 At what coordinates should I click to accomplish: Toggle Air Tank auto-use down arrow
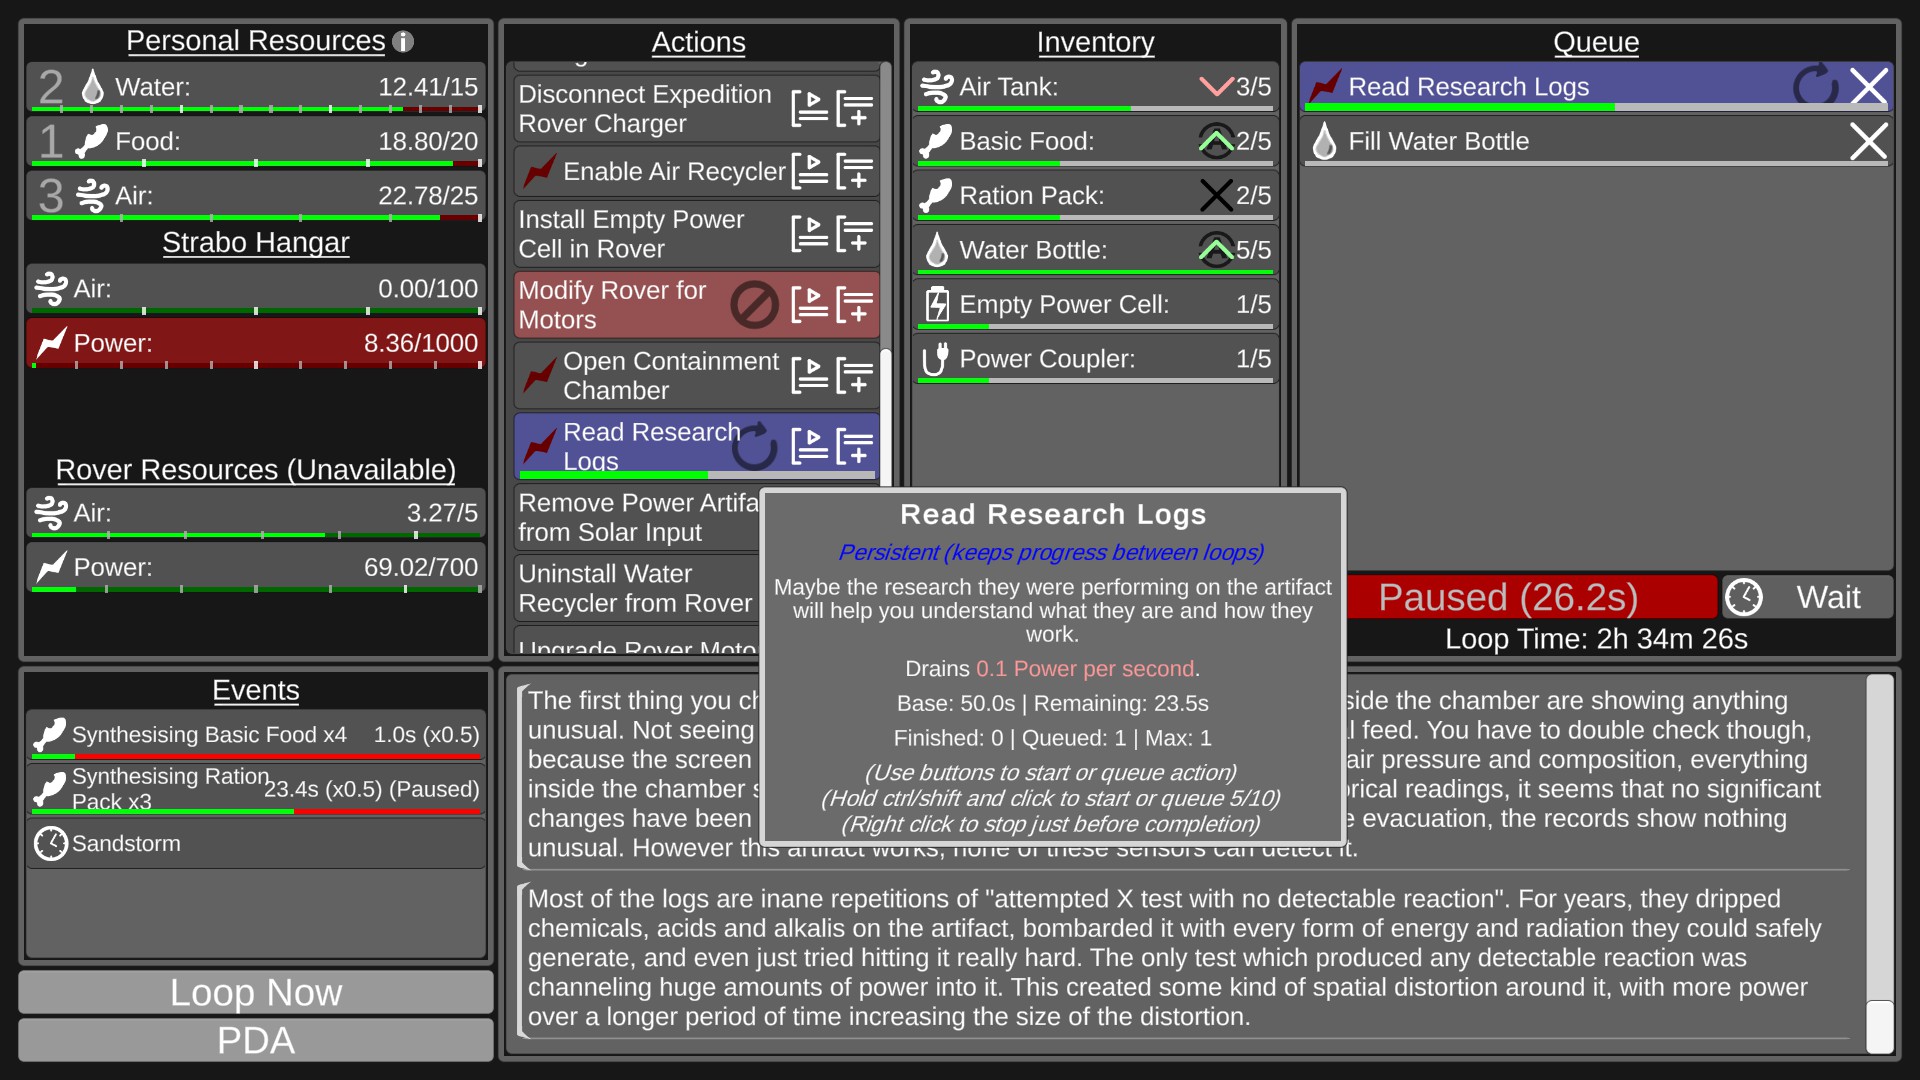(1216, 86)
